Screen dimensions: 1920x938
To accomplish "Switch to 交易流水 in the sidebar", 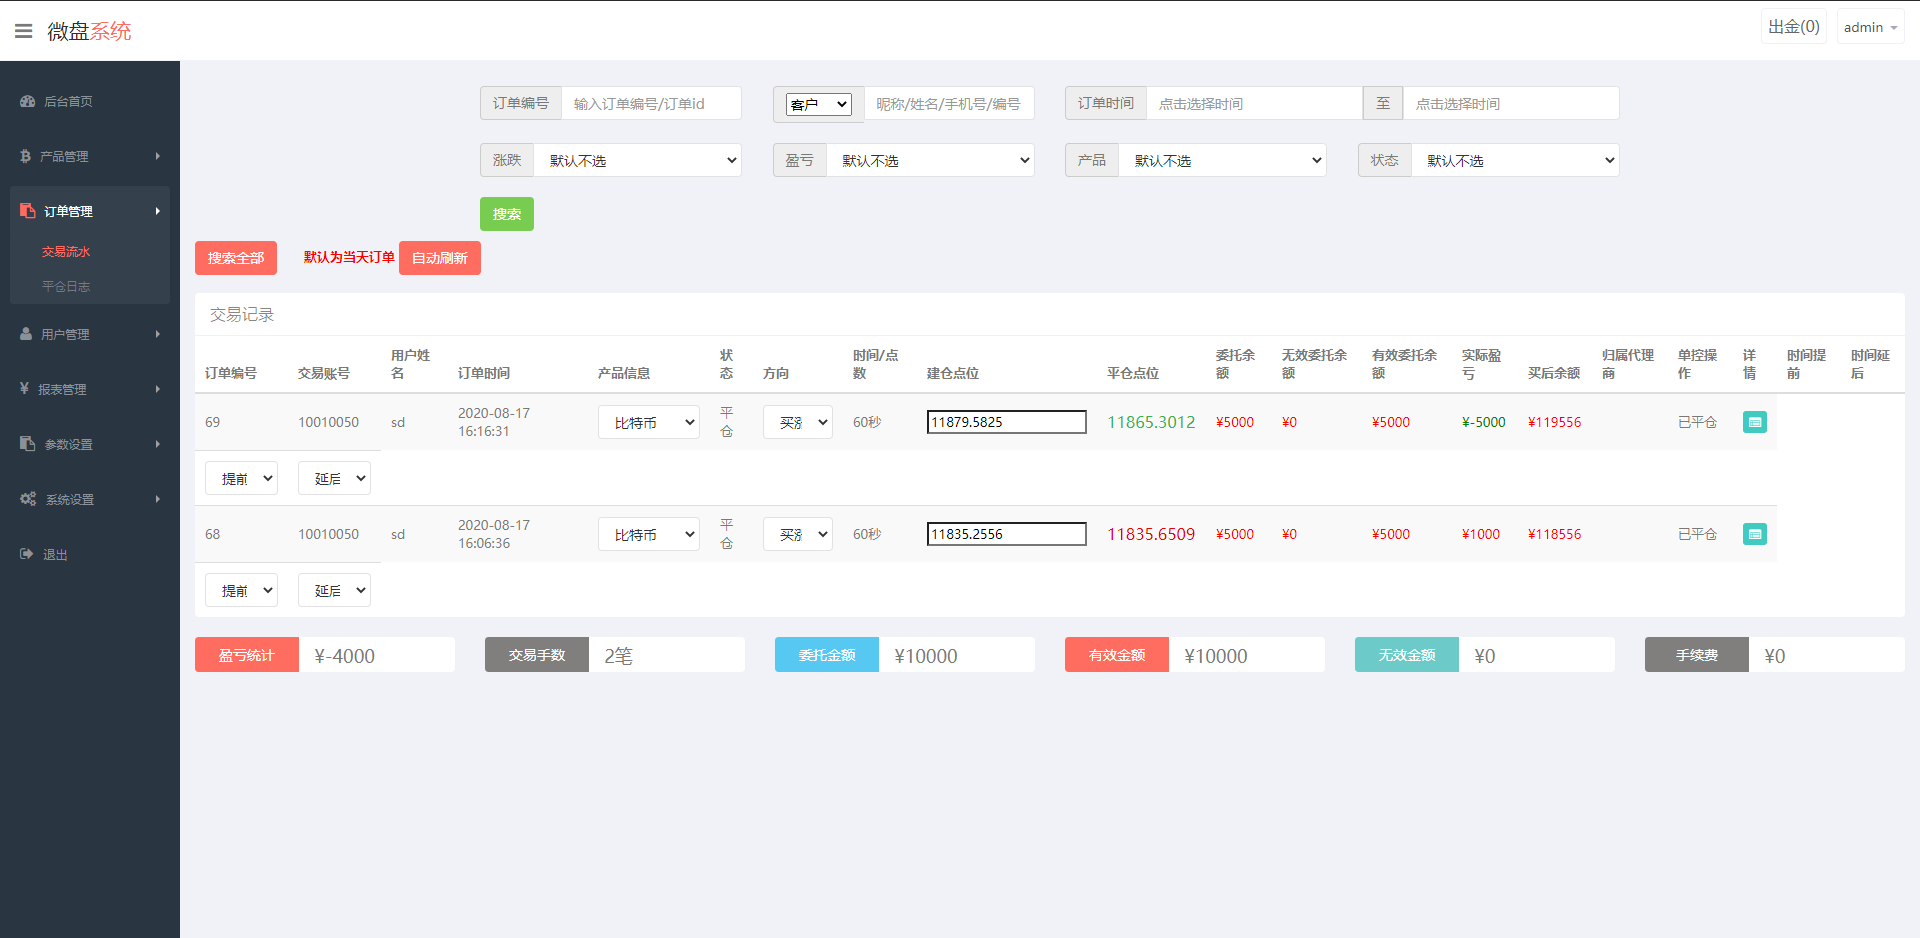I will (x=66, y=251).
